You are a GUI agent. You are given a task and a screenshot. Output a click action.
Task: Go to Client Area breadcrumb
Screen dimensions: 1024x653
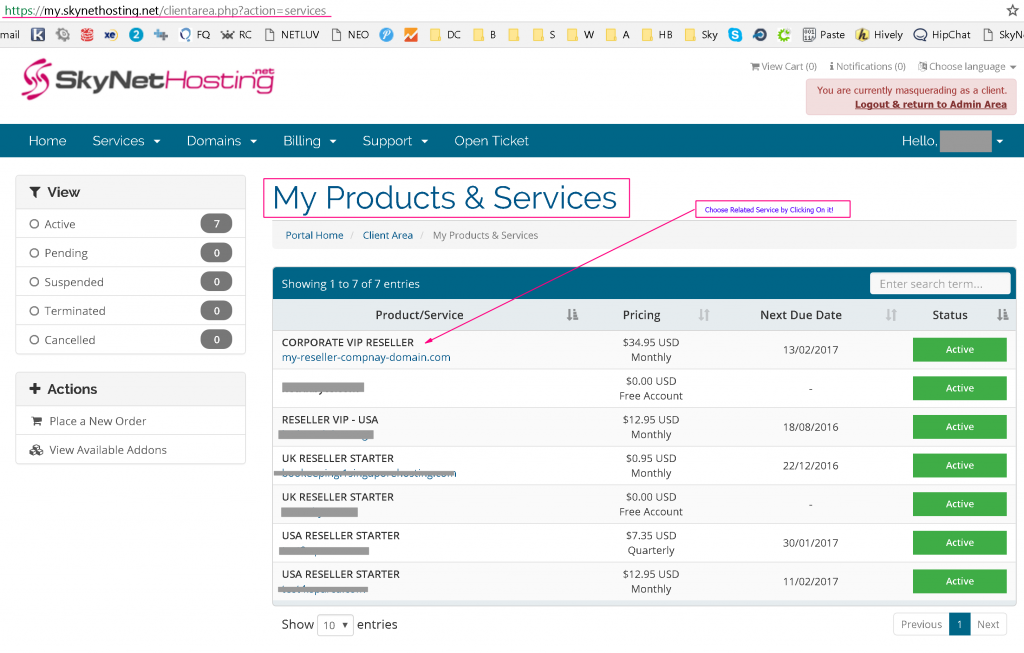click(388, 235)
